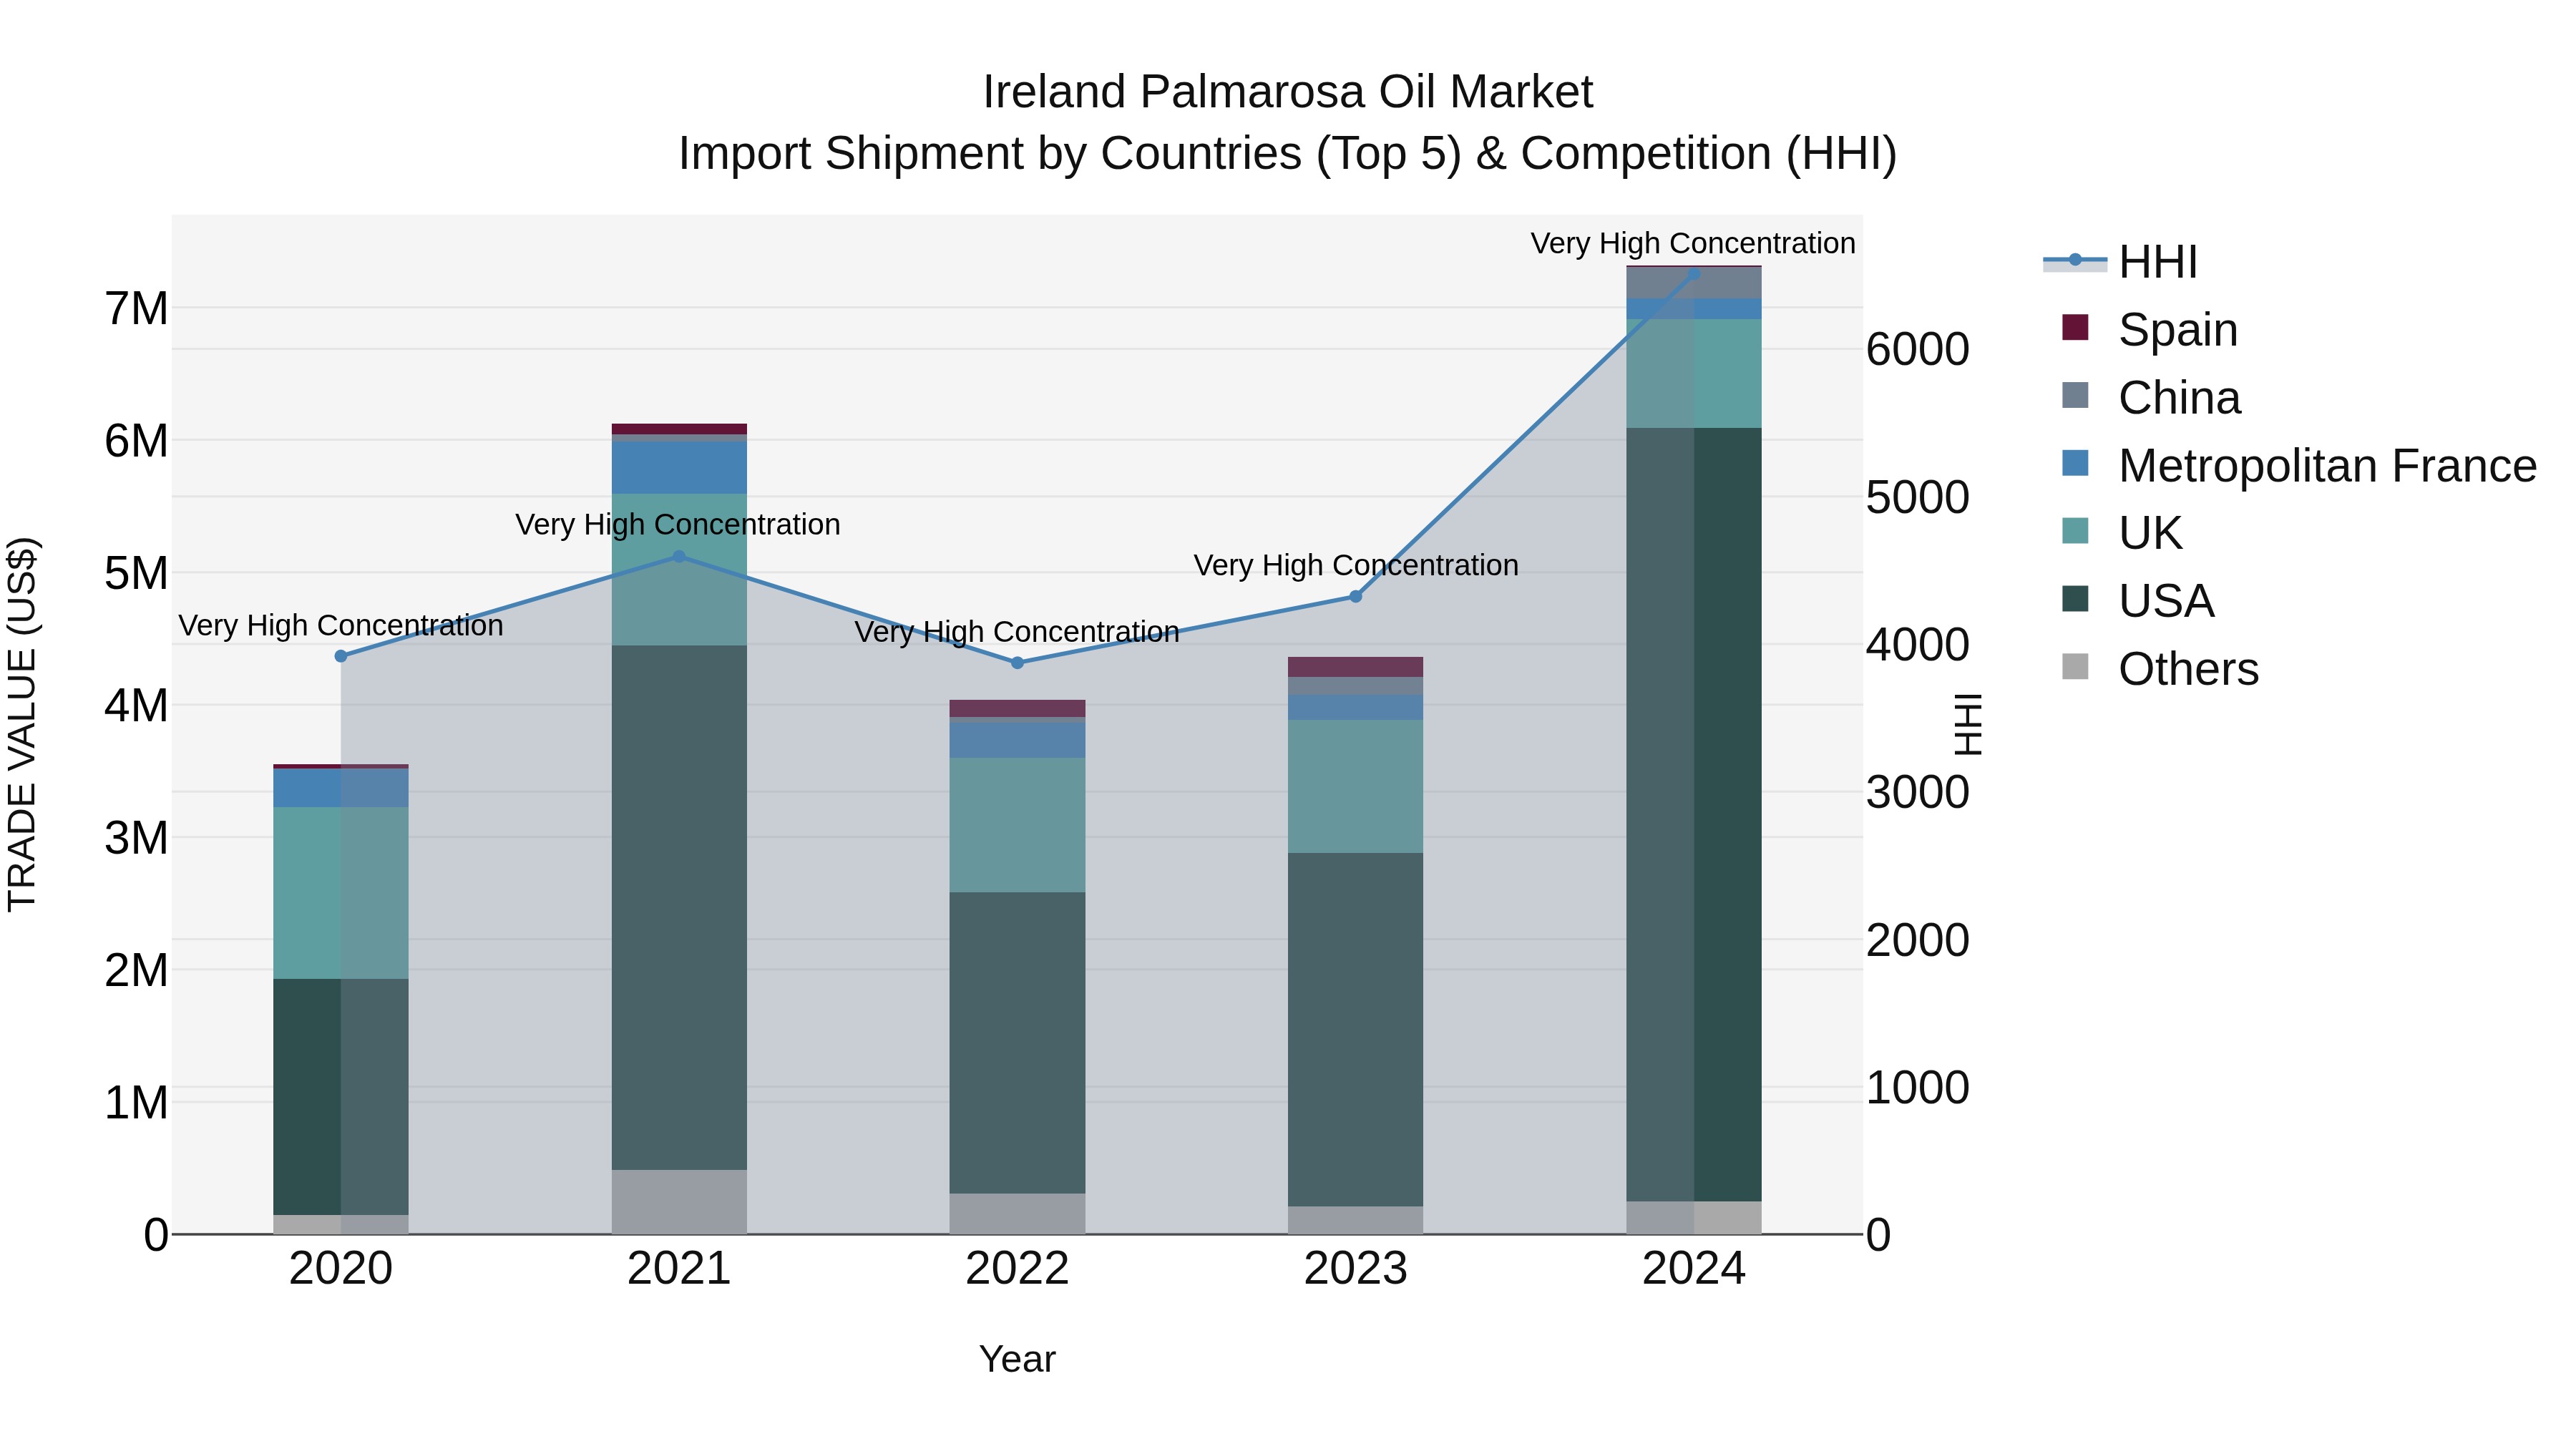This screenshot has width=2576, height=1449.
Task: Click the 2021 x-axis label
Action: click(679, 1269)
